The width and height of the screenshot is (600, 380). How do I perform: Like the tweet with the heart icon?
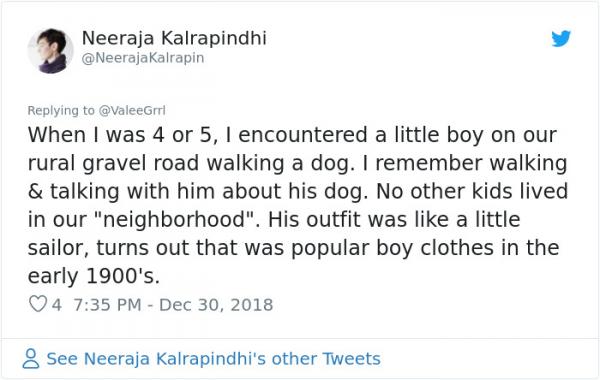tap(38, 304)
